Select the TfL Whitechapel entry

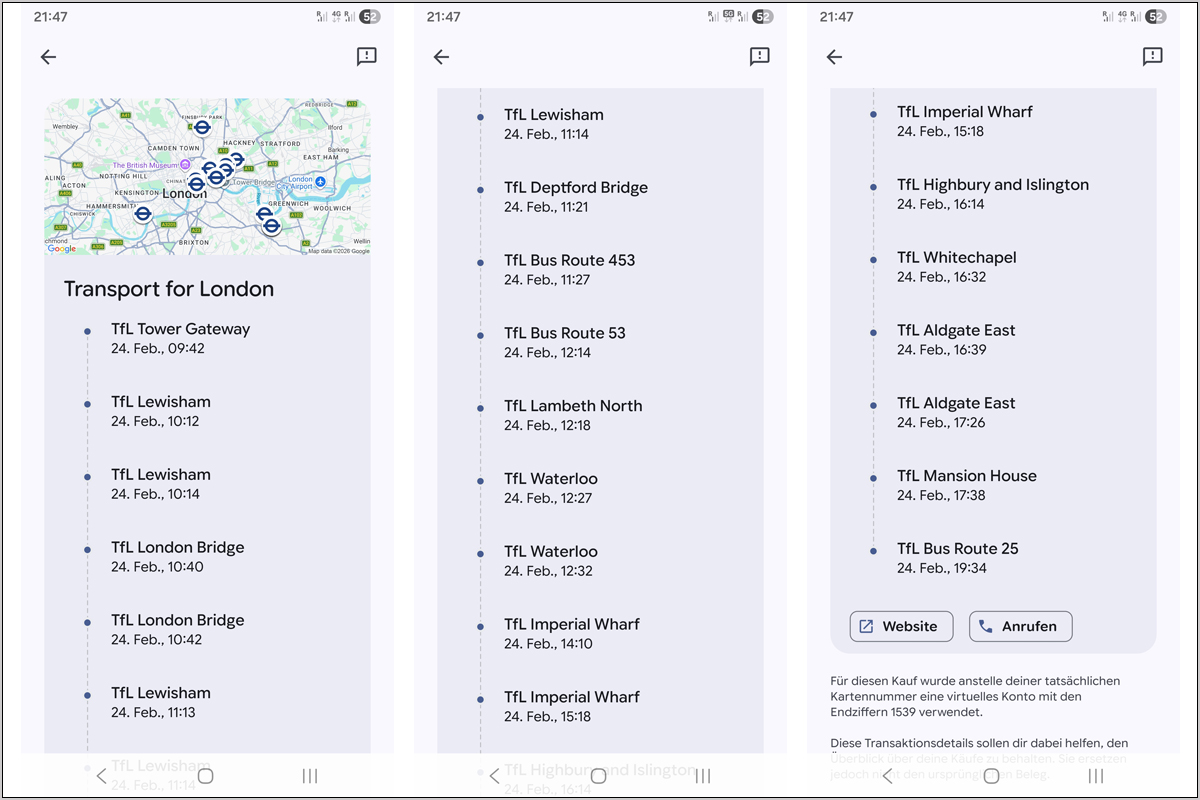click(x=956, y=266)
